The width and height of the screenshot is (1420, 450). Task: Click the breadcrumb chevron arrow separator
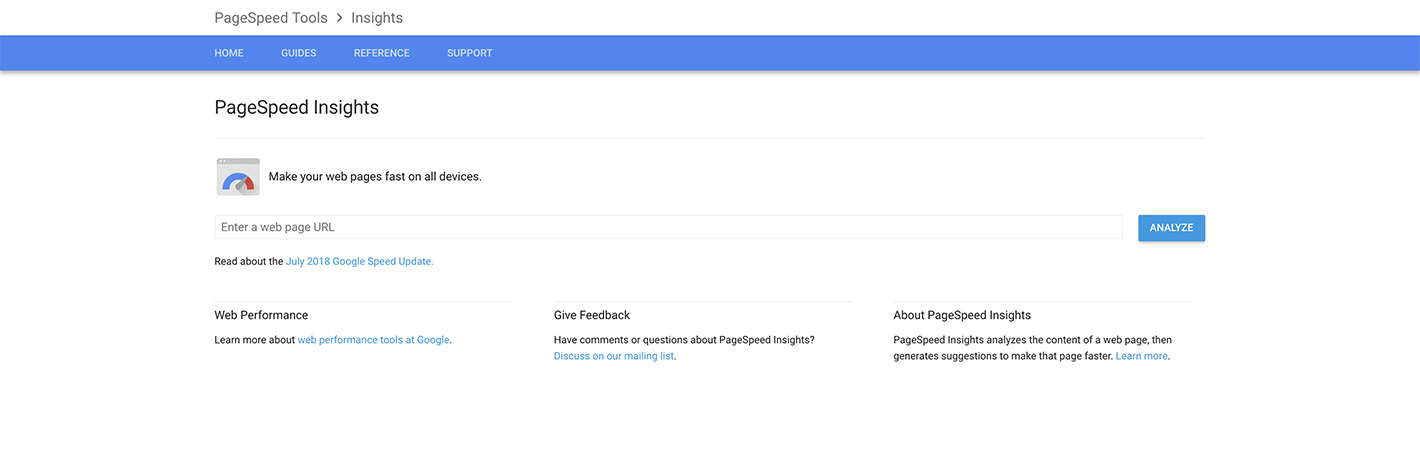(339, 18)
